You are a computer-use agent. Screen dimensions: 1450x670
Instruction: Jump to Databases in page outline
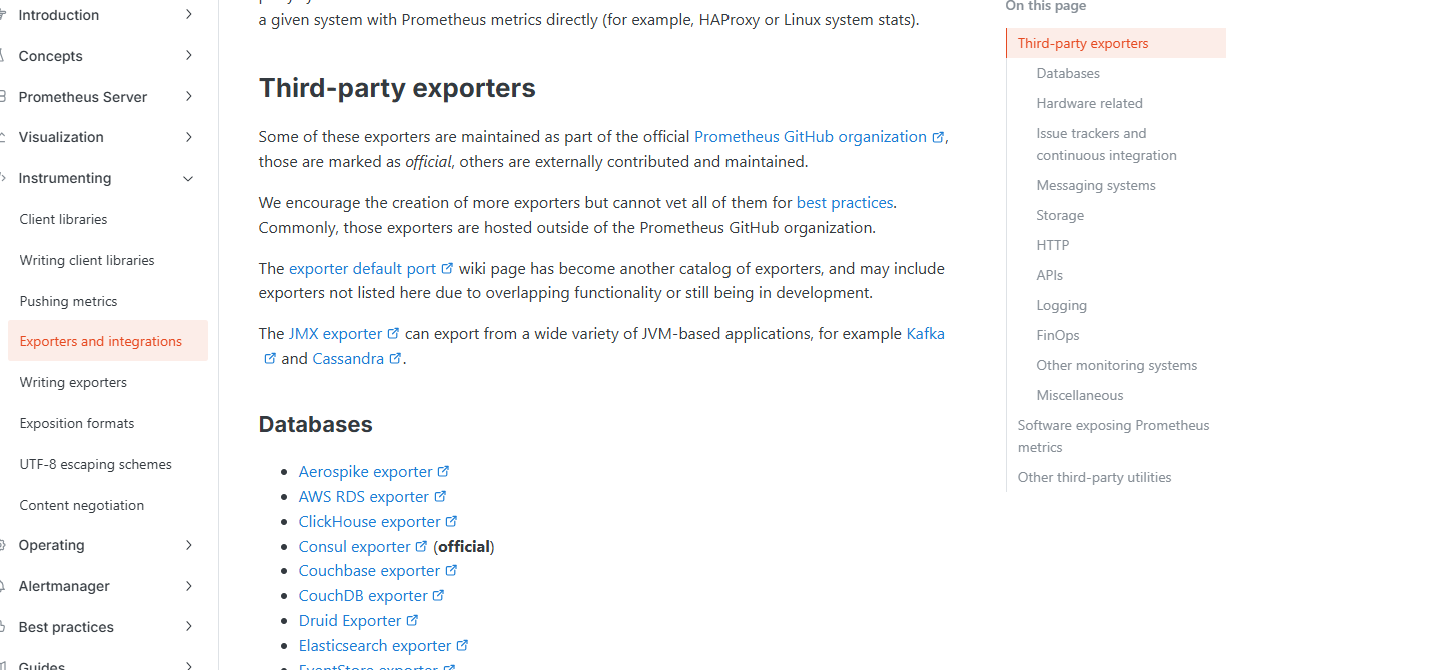click(x=1068, y=73)
